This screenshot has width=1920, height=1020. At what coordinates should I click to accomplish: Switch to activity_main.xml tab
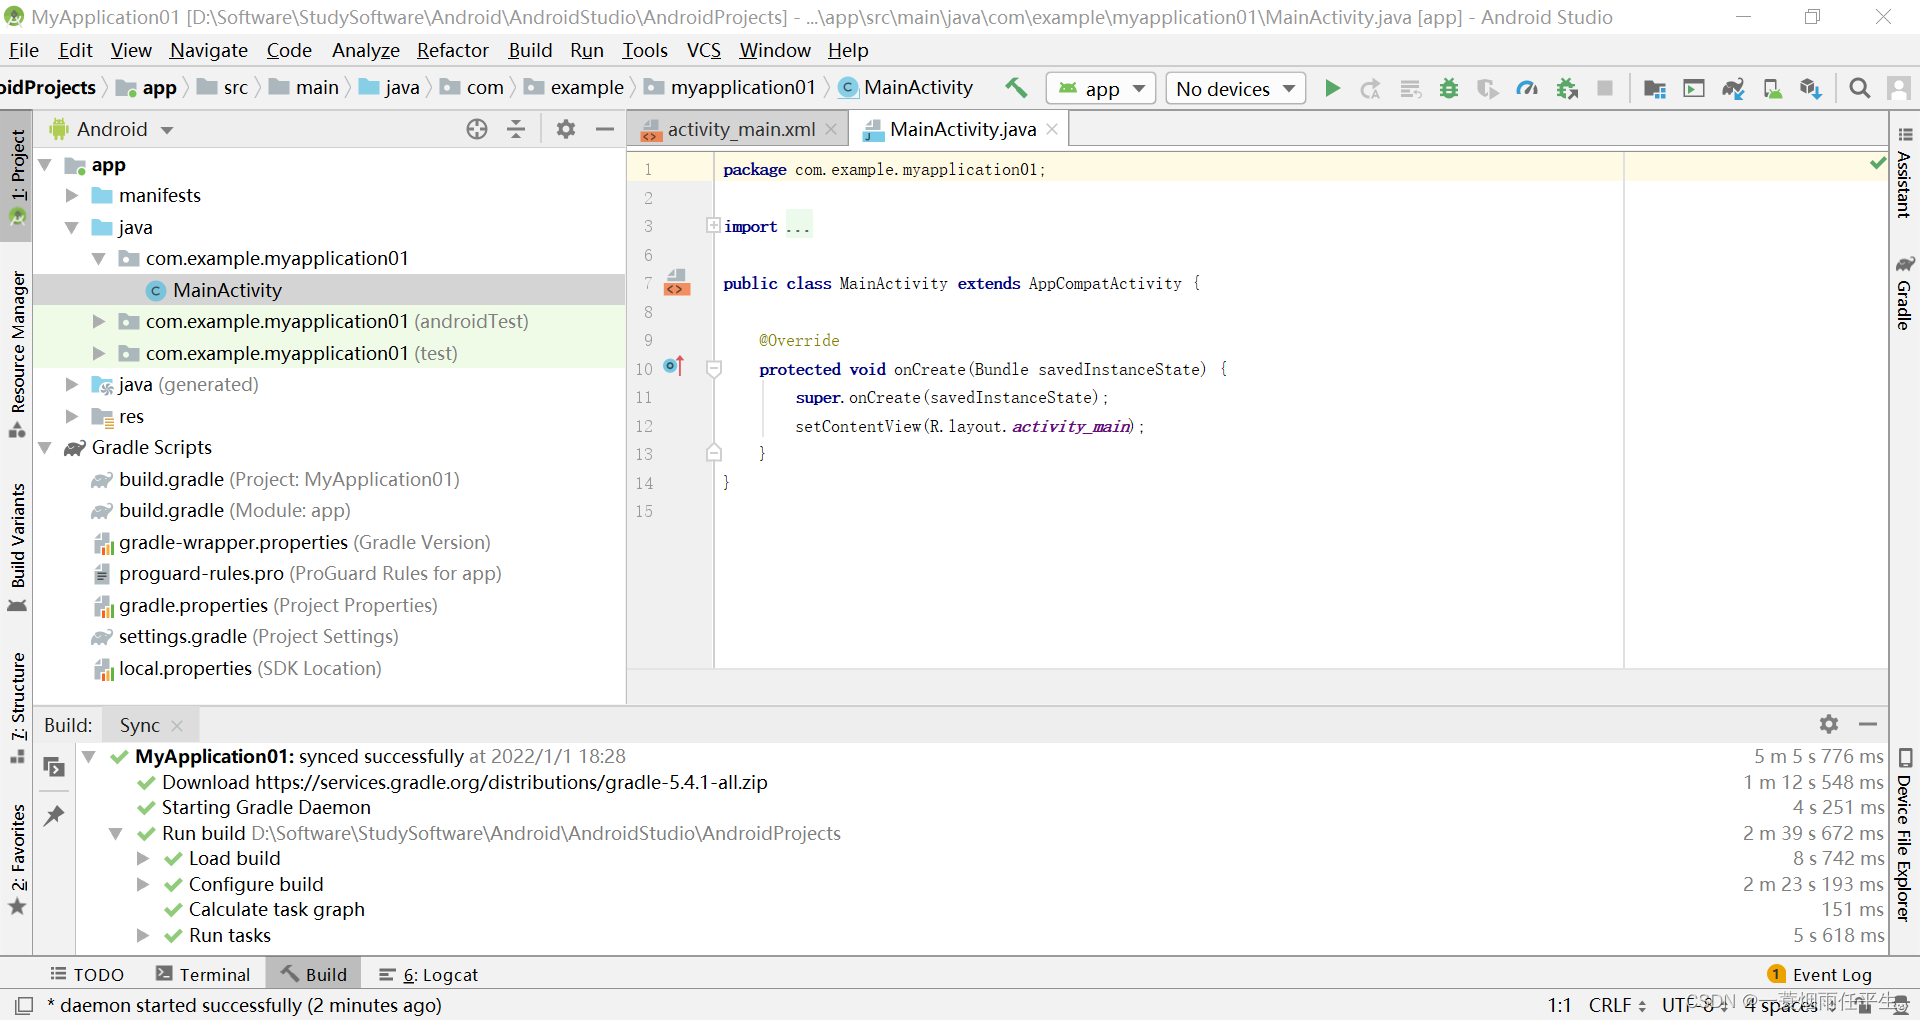click(x=740, y=129)
